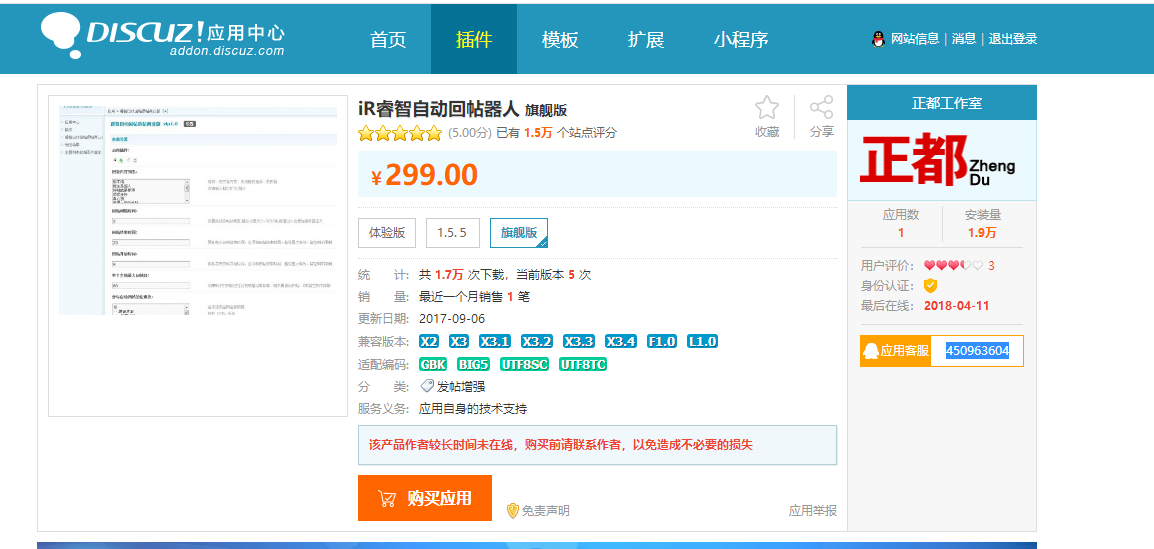The width and height of the screenshot is (1154, 549).
Task: Click the 正都 ZhengDu developer logo
Action: tap(938, 160)
